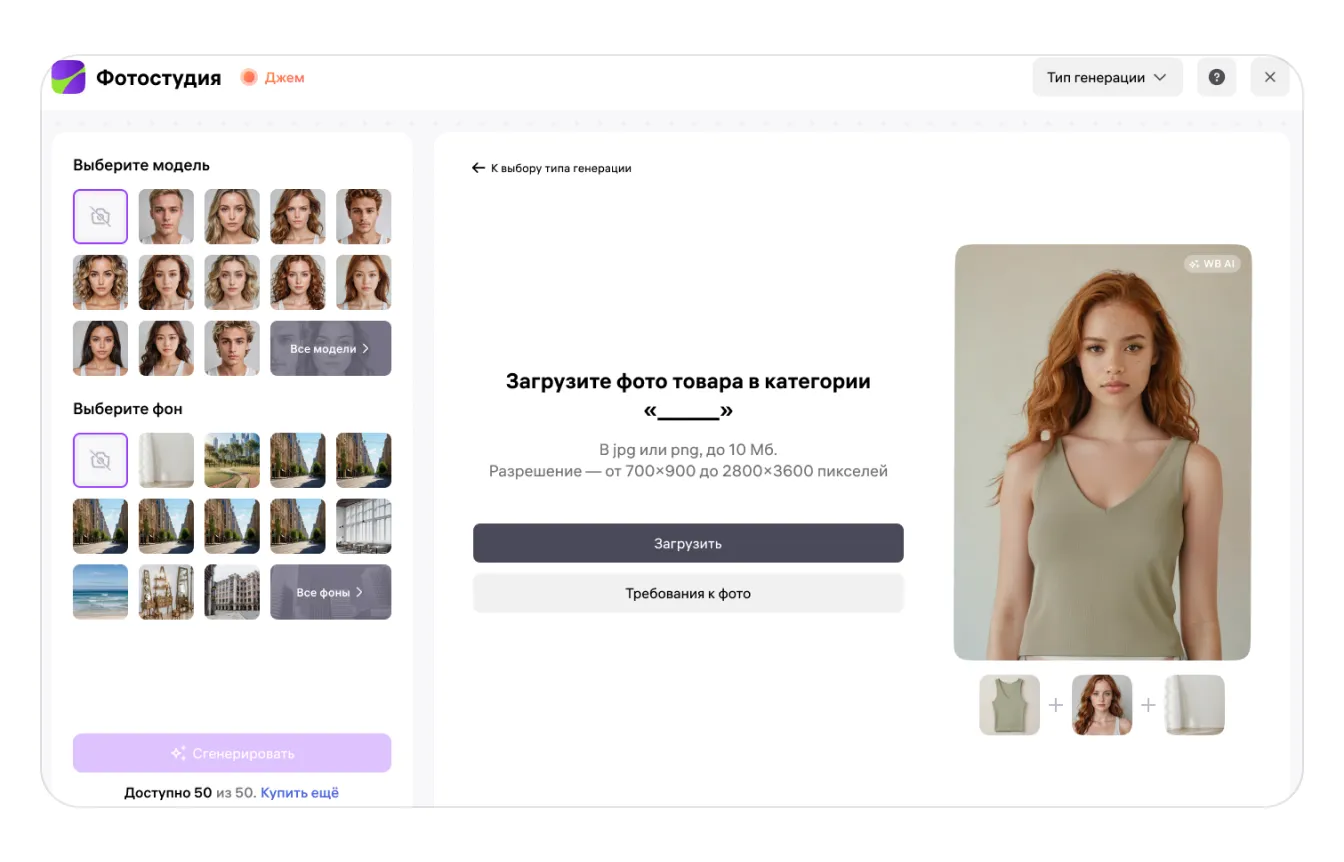Select the no-model crossed camera icon
This screenshot has height=862, width=1344.
[100, 216]
